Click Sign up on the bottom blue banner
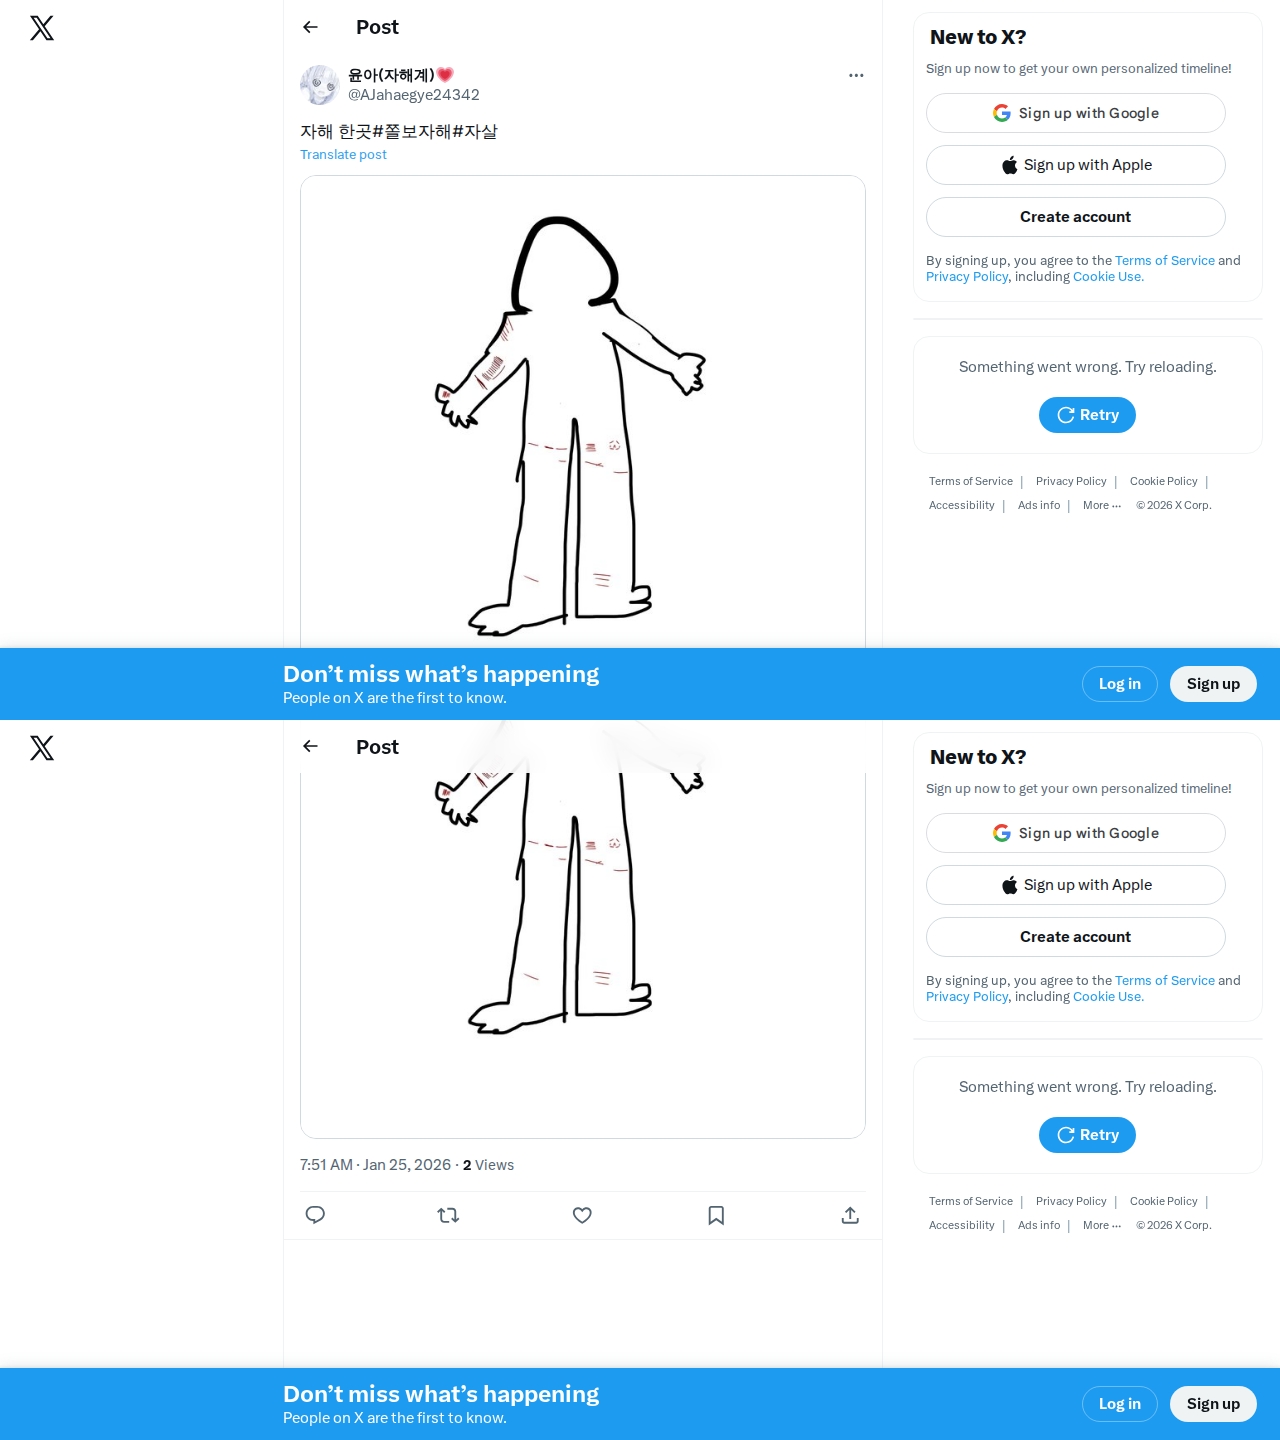The image size is (1280, 1440). tap(1213, 1404)
